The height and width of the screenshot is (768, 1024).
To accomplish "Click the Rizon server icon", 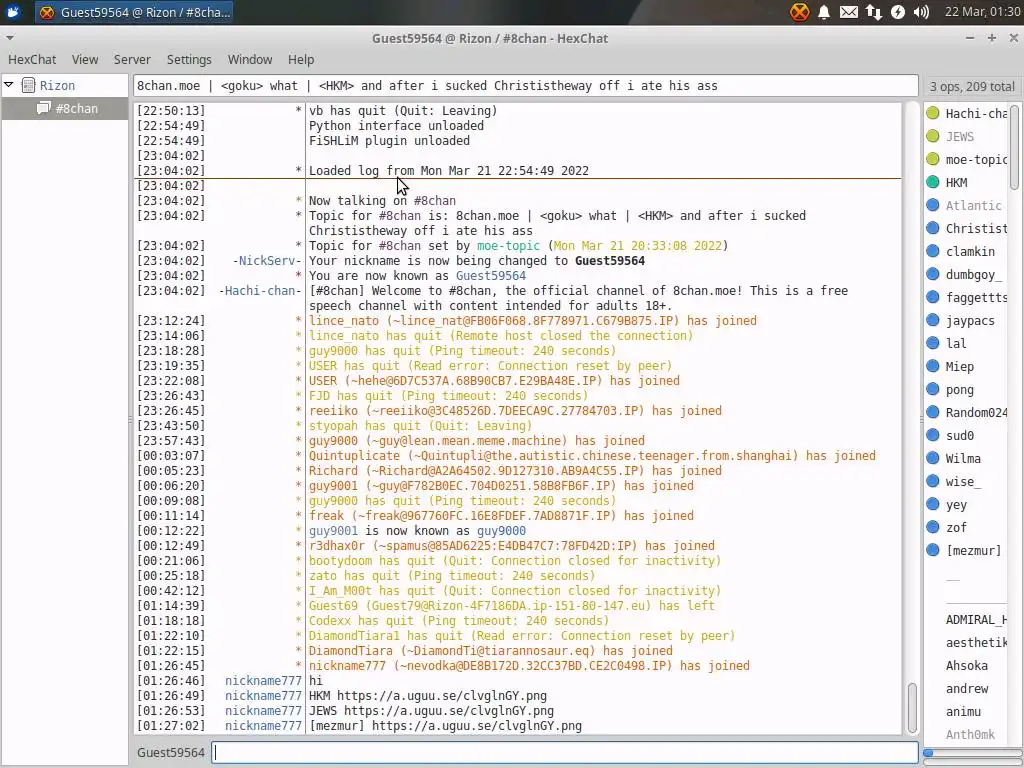I will pyautogui.click(x=28, y=85).
